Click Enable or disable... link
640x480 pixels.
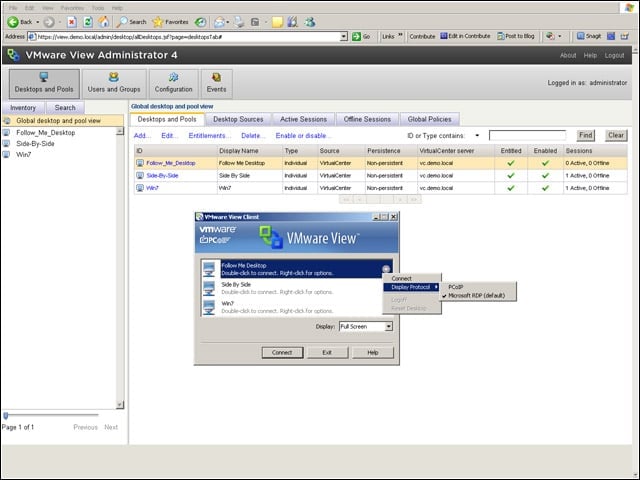click(x=303, y=136)
